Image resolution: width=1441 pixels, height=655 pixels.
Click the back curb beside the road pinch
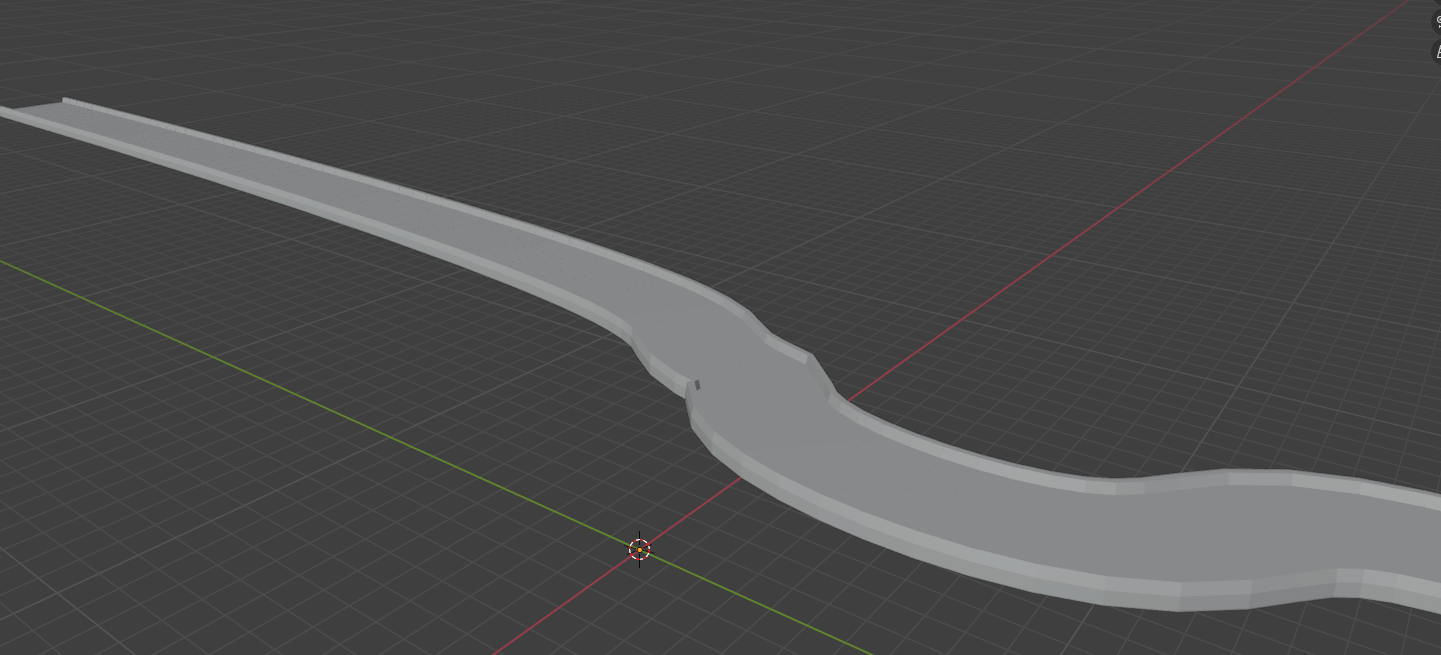790,350
